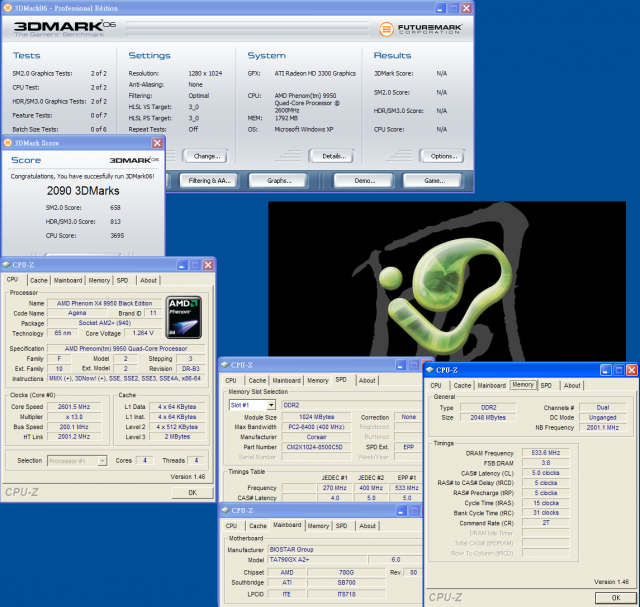
Task: Click the SM2.0 Score value 658
Action: pos(115,207)
